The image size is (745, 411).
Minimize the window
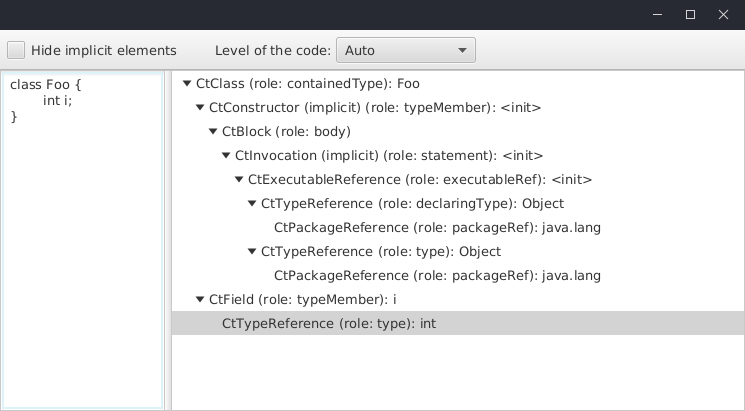coord(657,15)
